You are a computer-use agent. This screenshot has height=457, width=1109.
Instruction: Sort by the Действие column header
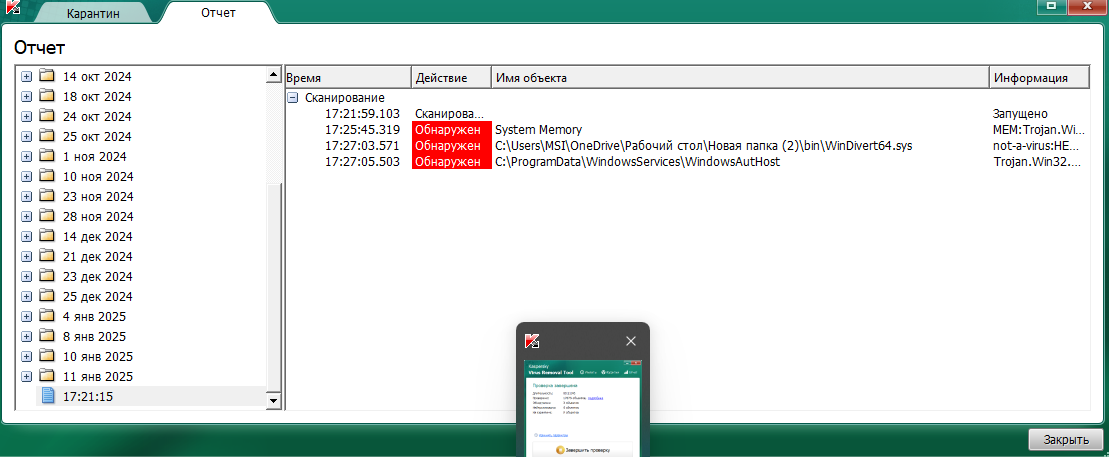(451, 77)
